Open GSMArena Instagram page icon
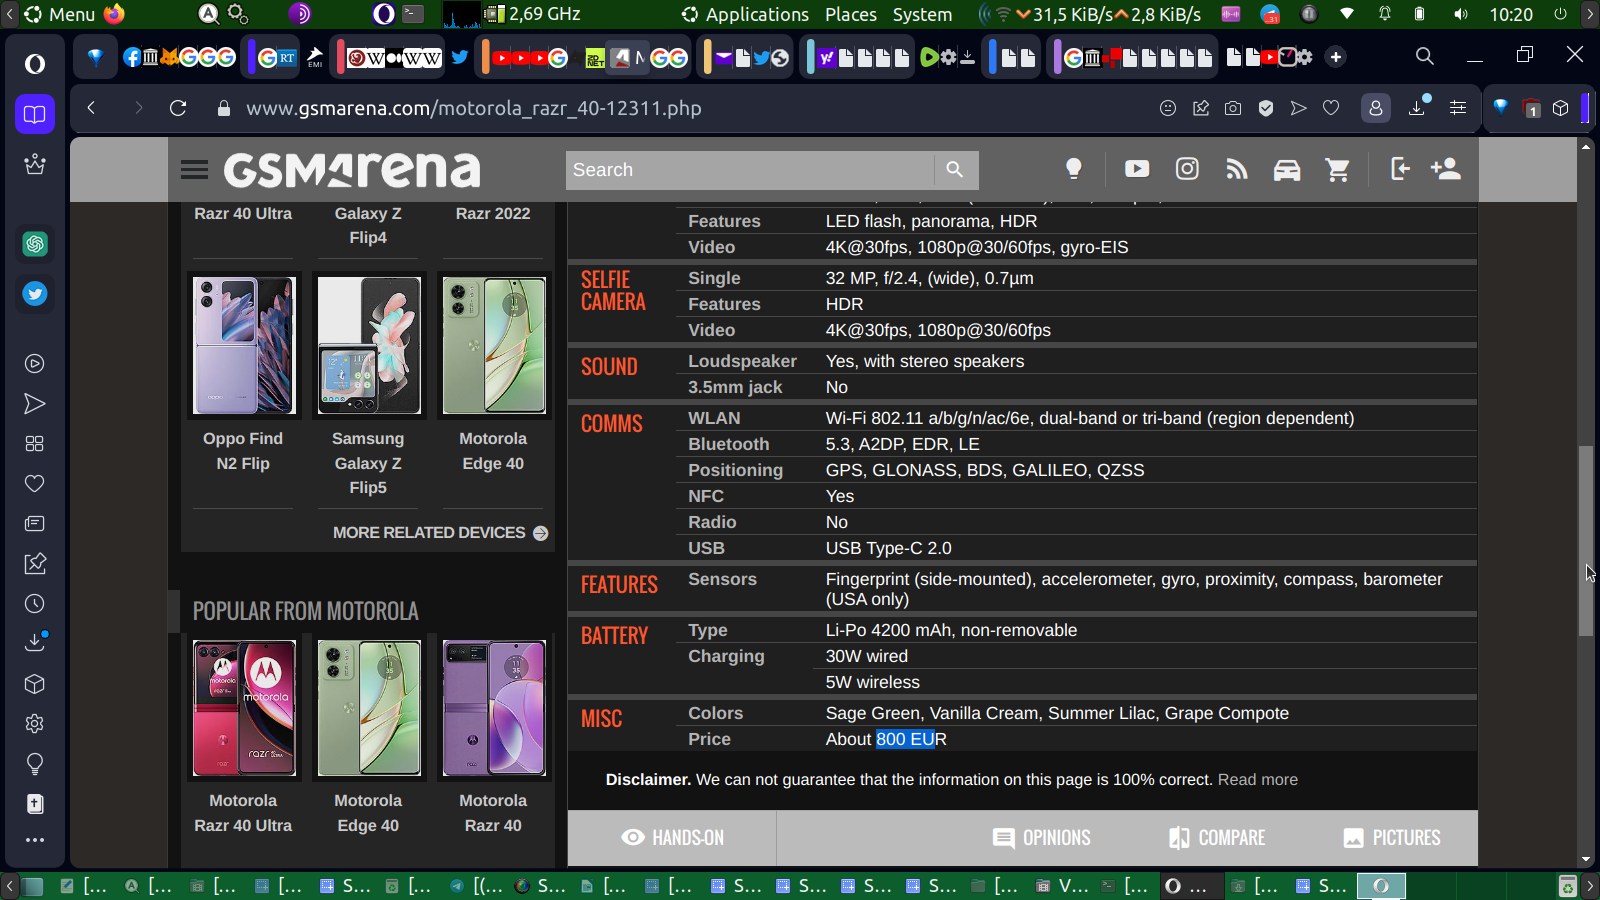Screen dimensions: 1600x900 [x=1186, y=169]
